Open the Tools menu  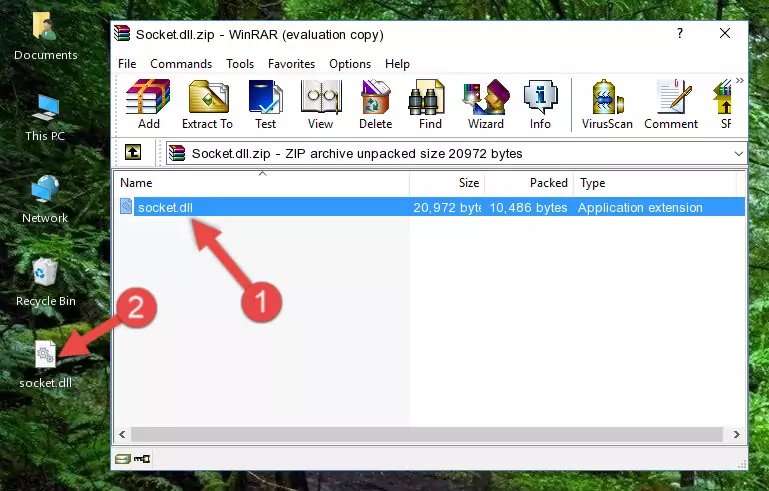coord(240,64)
